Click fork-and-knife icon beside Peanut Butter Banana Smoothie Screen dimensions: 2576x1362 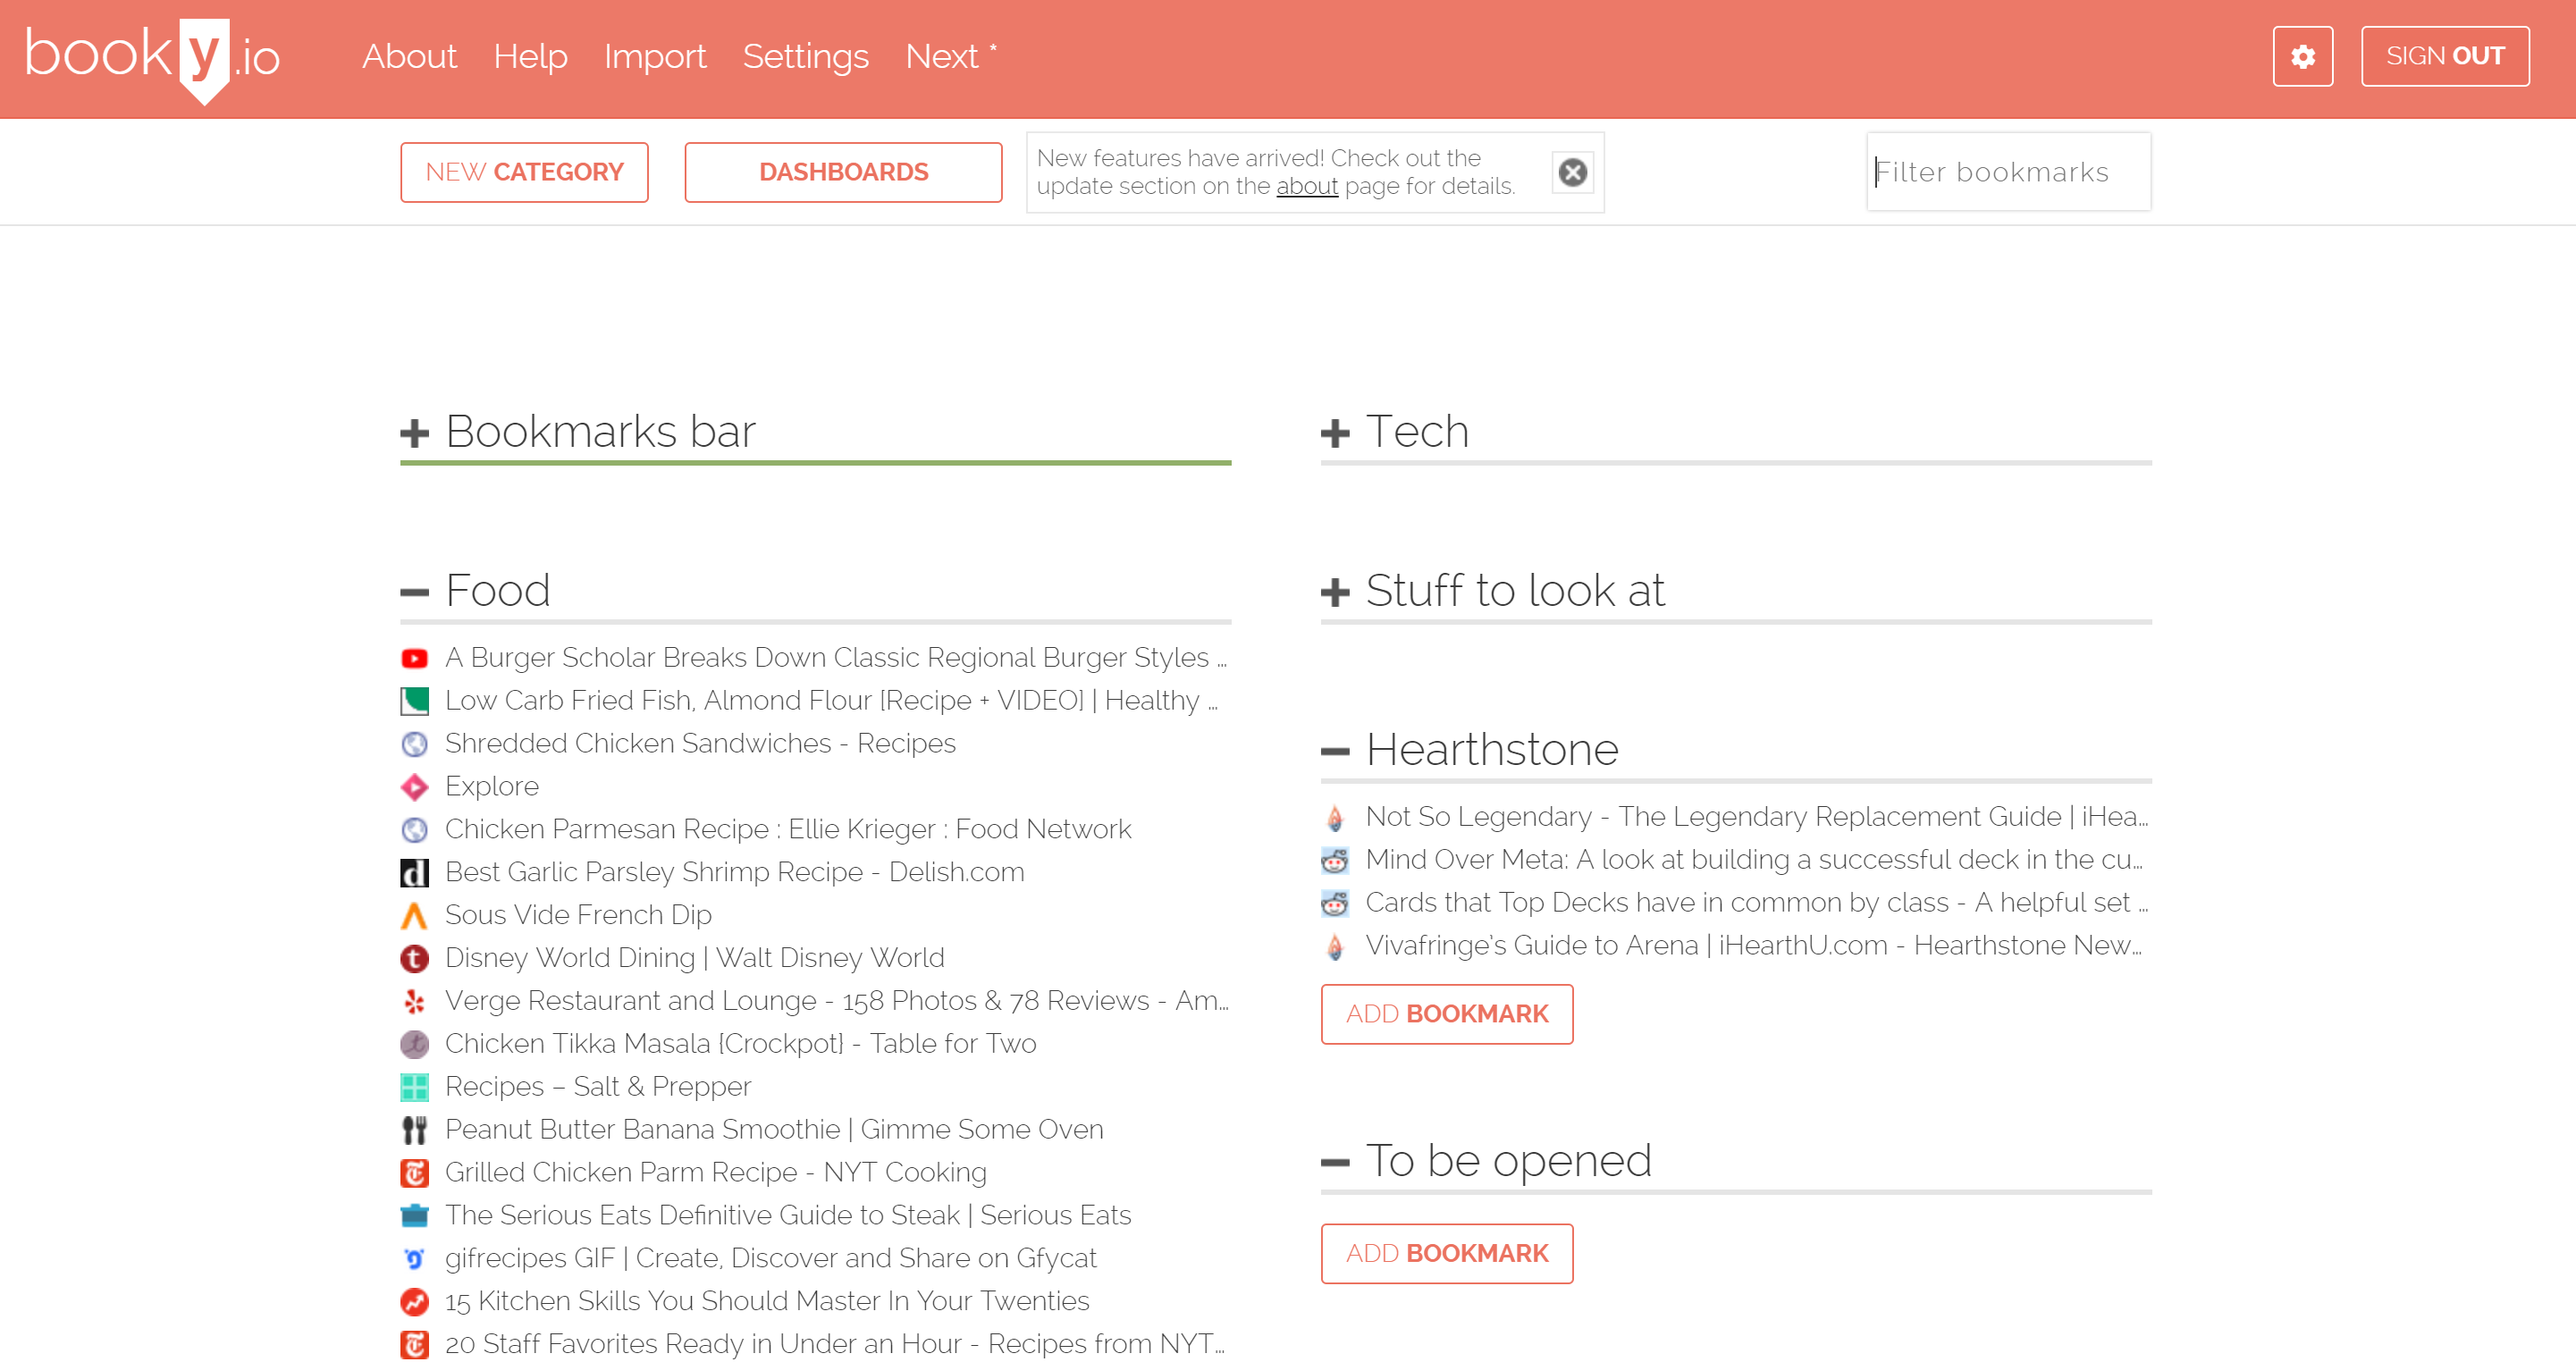[414, 1130]
